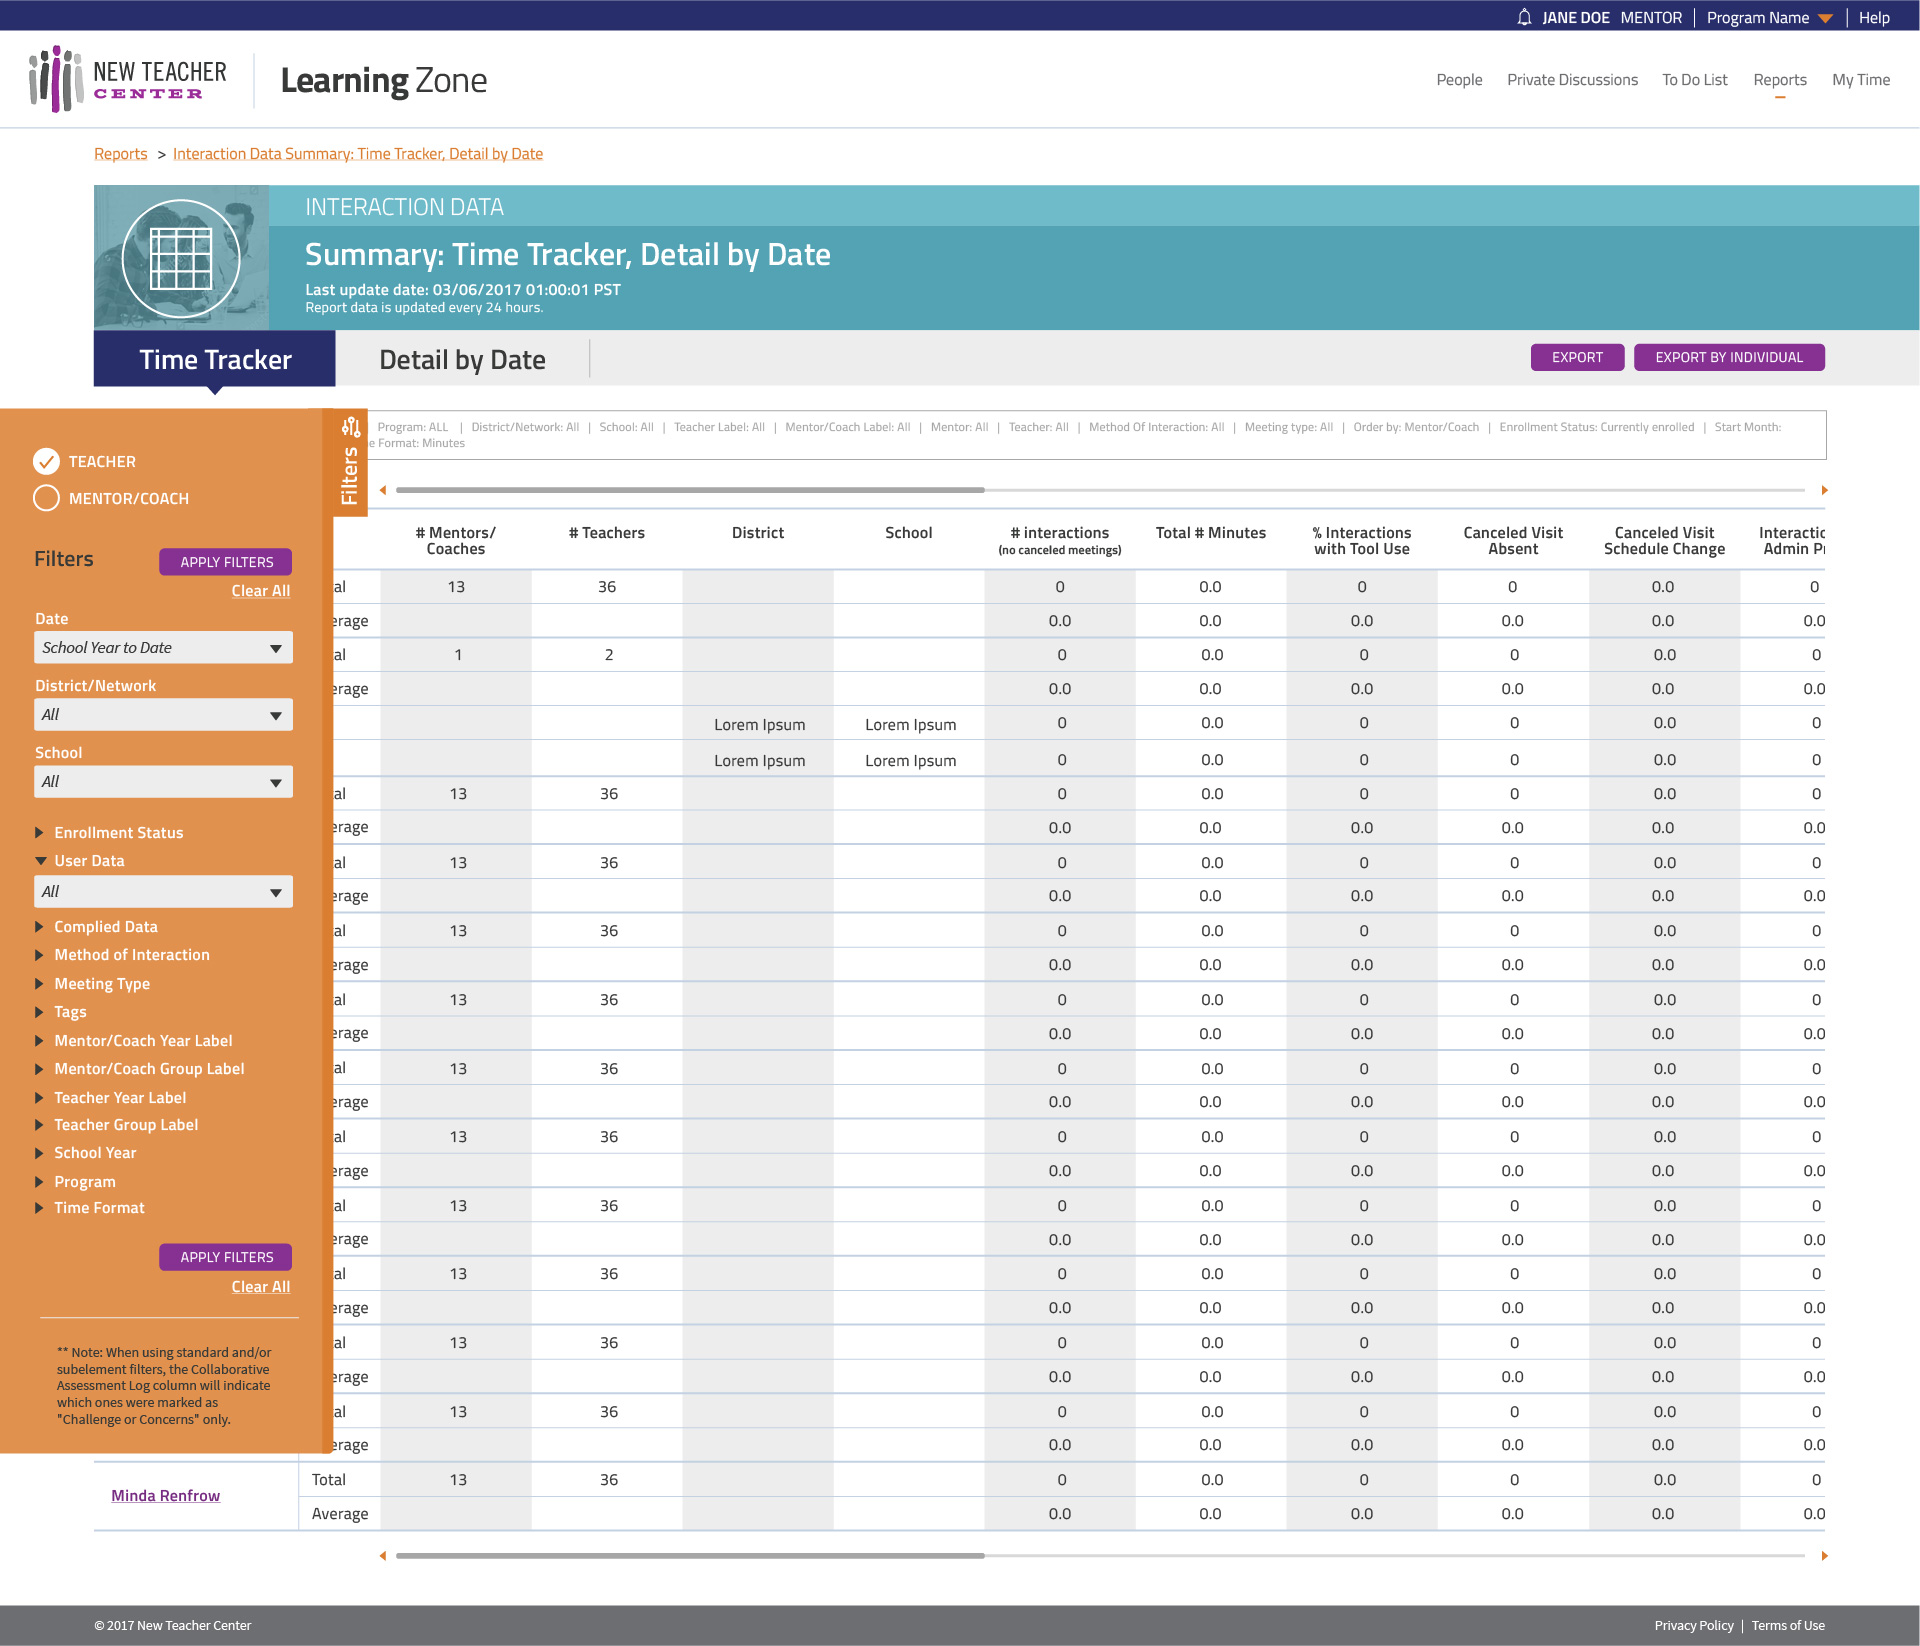Click the New Teacher Center logo
The image size is (1920, 1646).
(128, 80)
